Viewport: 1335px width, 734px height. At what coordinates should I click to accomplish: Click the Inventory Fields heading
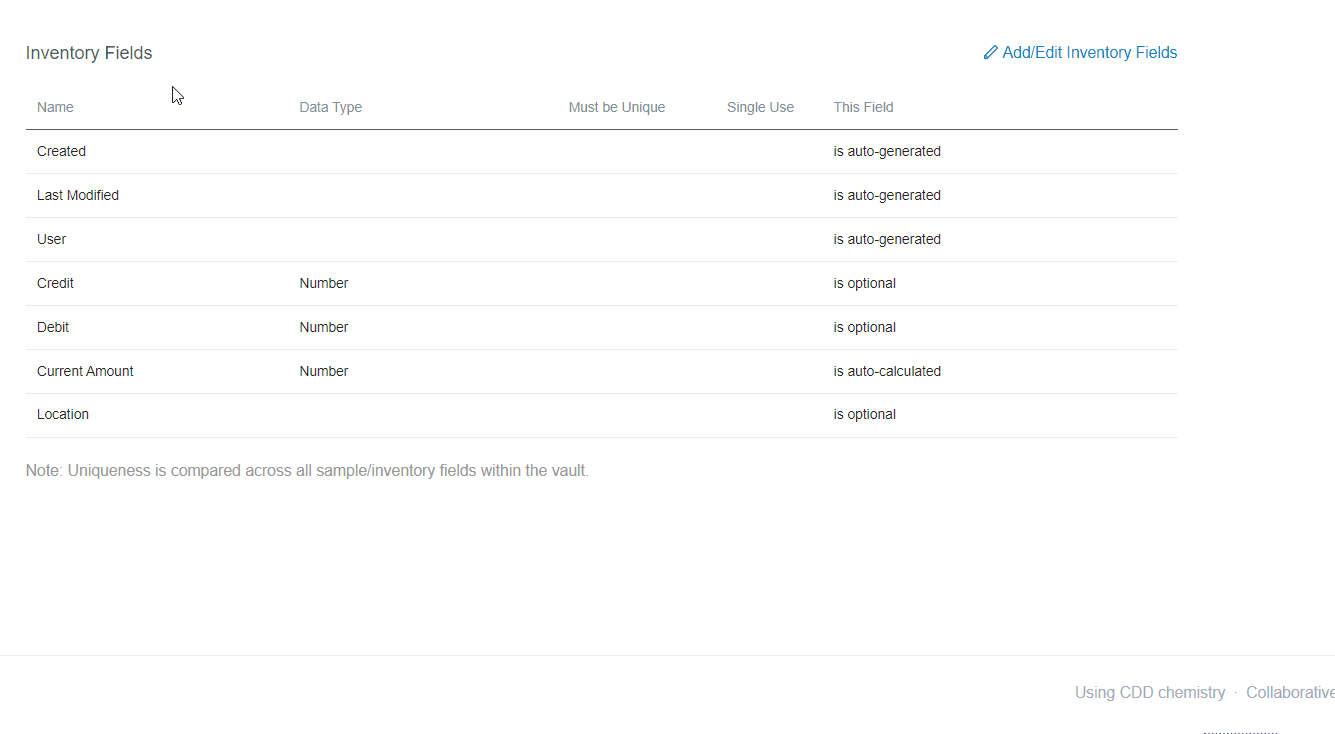click(x=89, y=53)
